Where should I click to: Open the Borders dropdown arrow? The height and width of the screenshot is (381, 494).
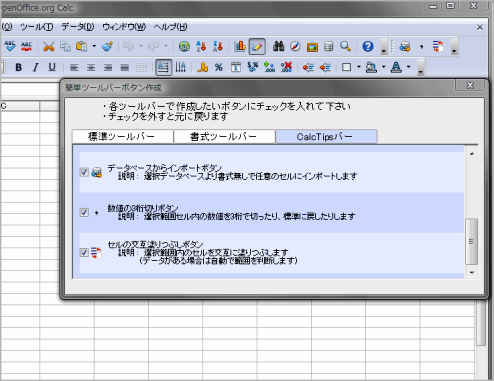click(359, 67)
